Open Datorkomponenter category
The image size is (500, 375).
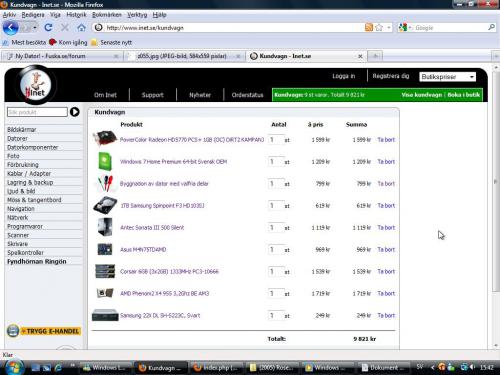point(33,147)
